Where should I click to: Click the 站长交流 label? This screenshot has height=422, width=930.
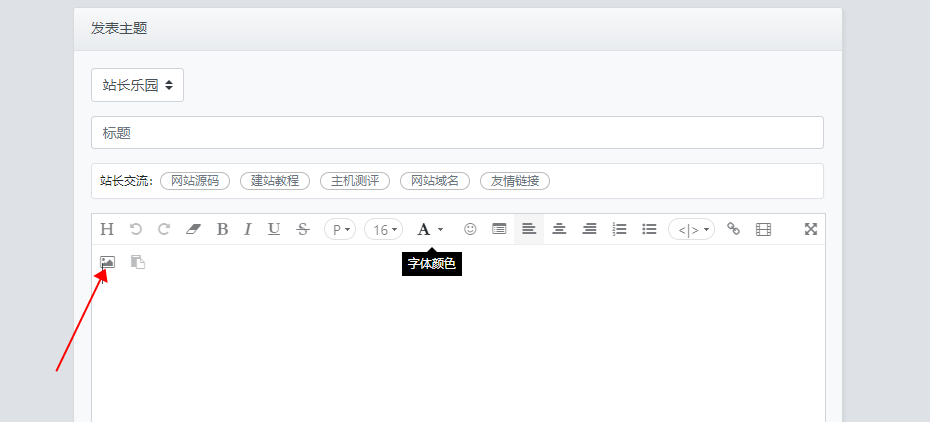[x=126, y=181]
